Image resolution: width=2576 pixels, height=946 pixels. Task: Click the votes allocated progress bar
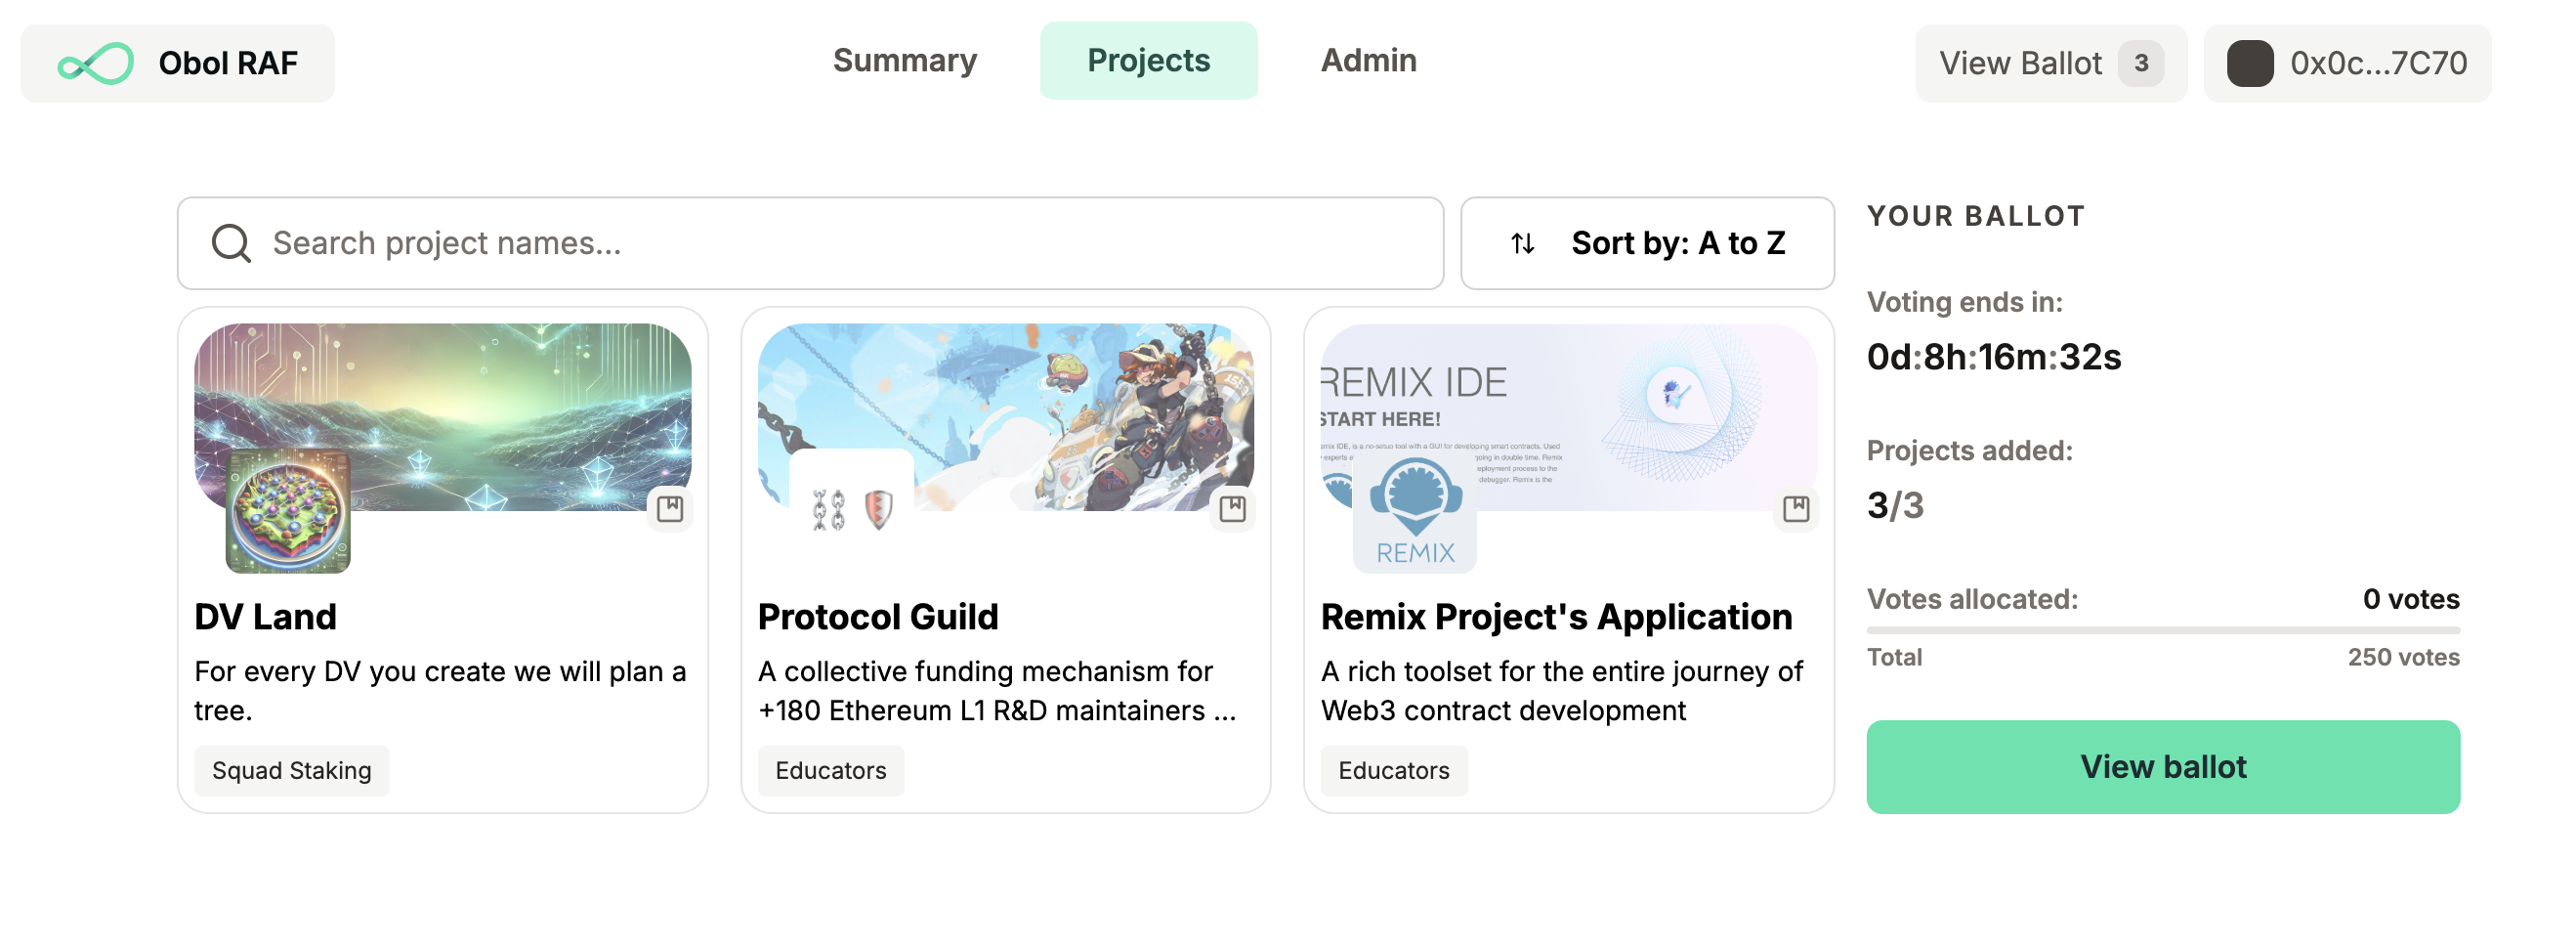click(2162, 630)
